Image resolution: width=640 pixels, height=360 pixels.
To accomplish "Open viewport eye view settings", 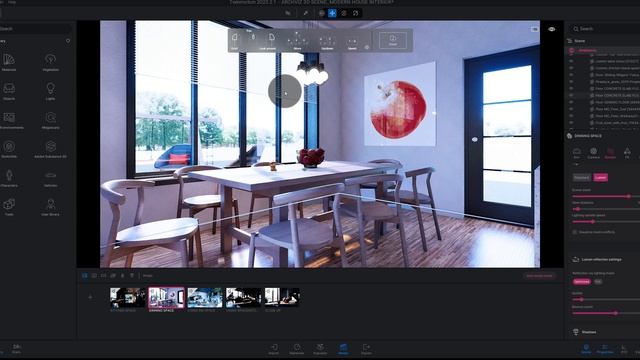I will click(551, 29).
